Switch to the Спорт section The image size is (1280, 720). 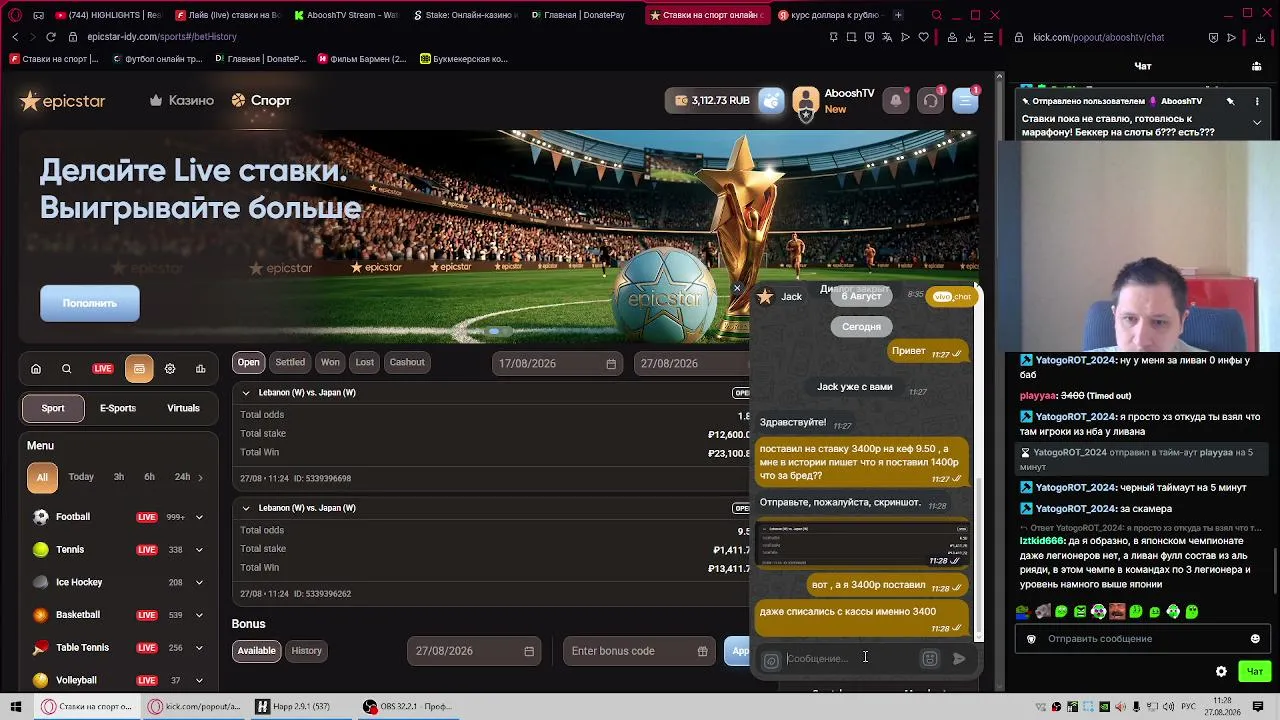(261, 101)
